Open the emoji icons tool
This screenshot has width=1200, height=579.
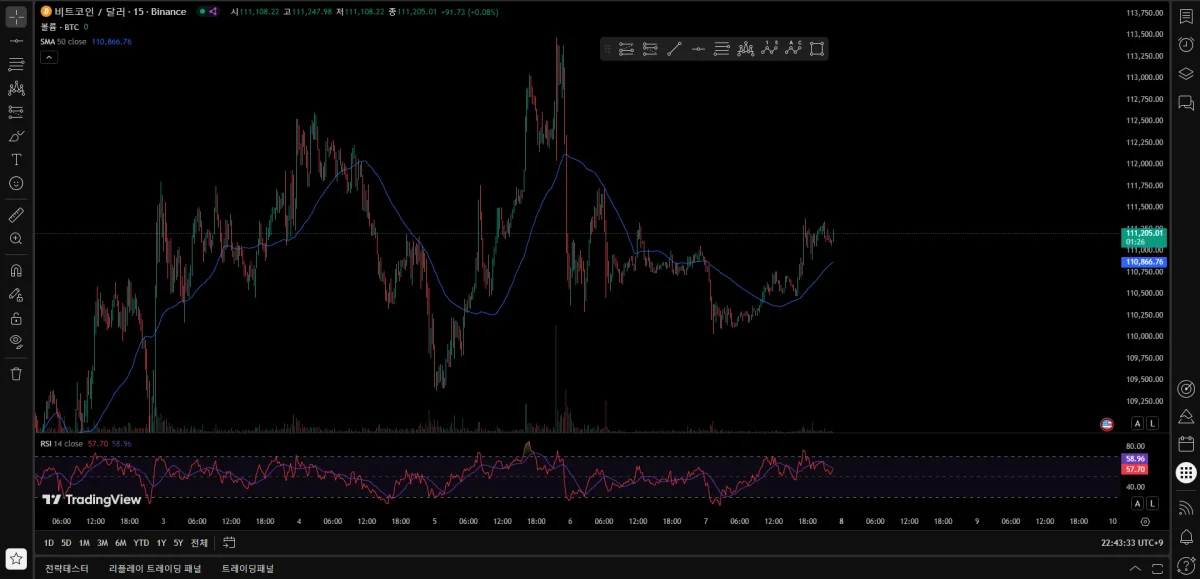[16, 183]
